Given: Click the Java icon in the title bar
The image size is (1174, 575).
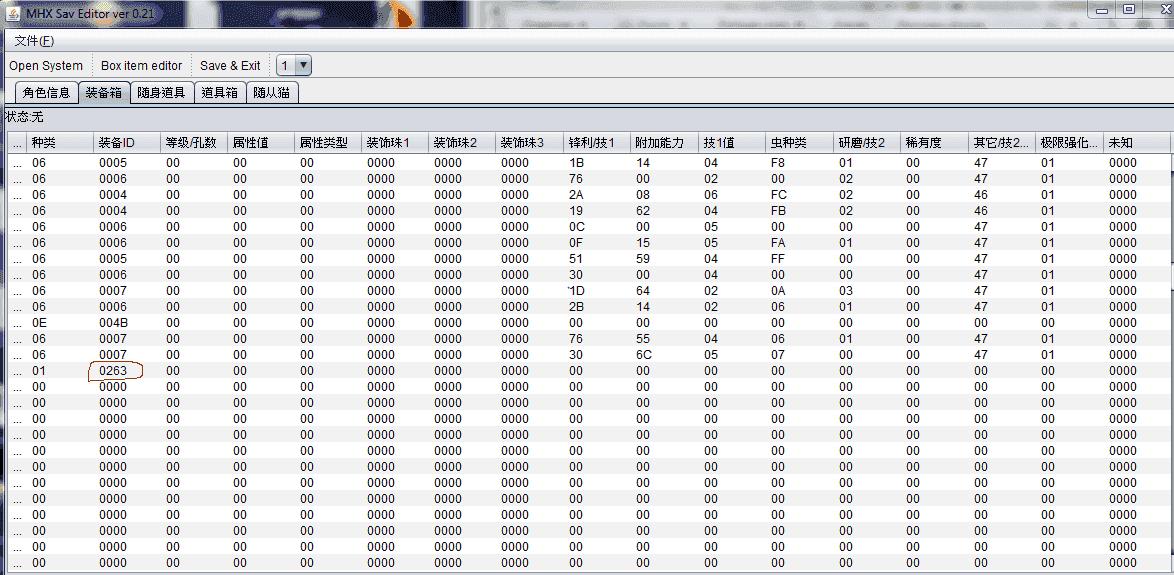Looking at the screenshot, I should 13,14.
